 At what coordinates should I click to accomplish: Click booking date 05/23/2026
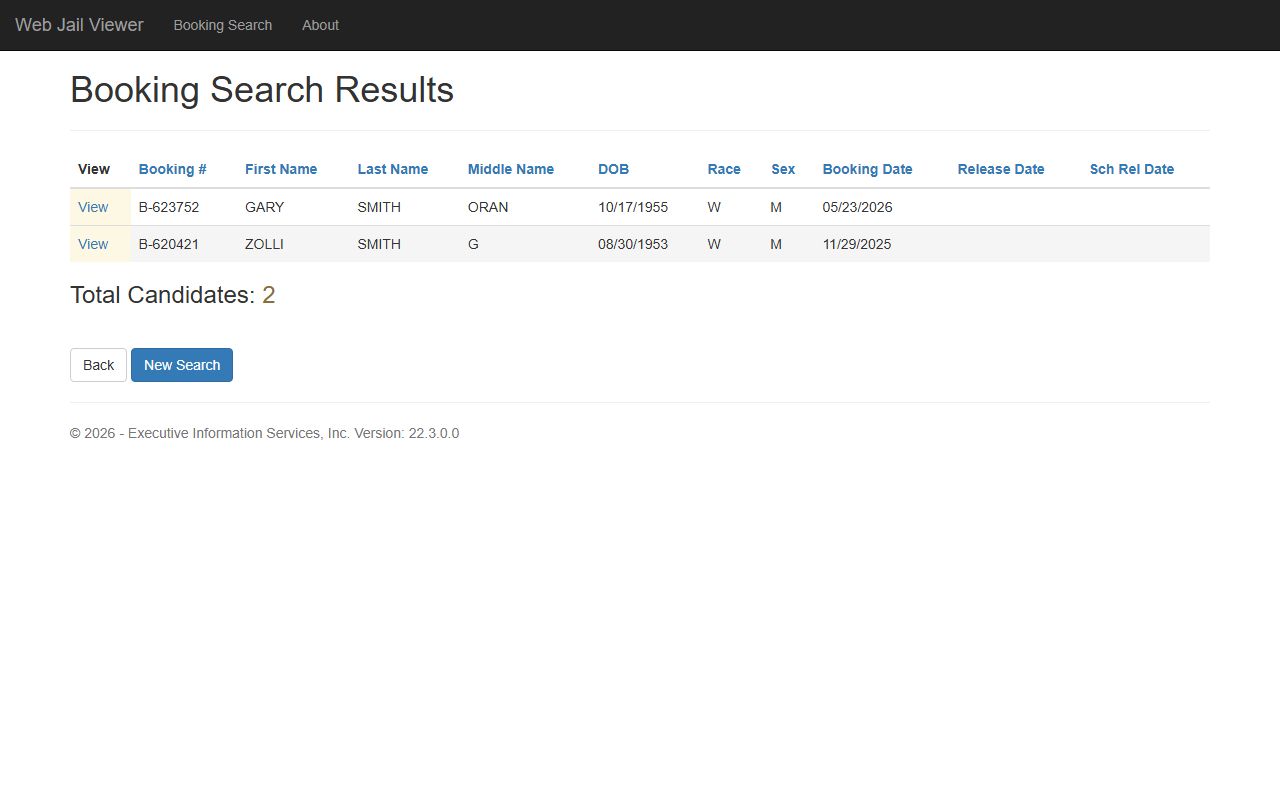[857, 207]
